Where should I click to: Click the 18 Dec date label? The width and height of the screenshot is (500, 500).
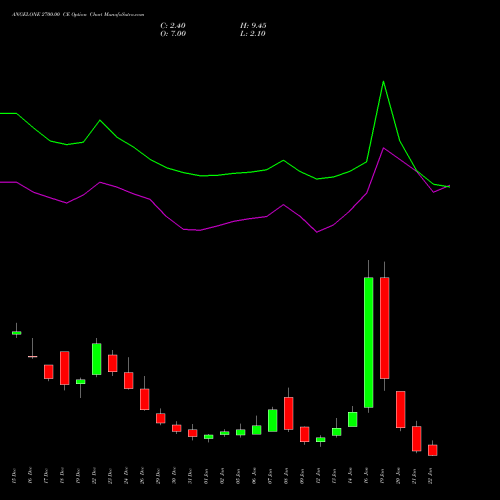(x=62, y=476)
